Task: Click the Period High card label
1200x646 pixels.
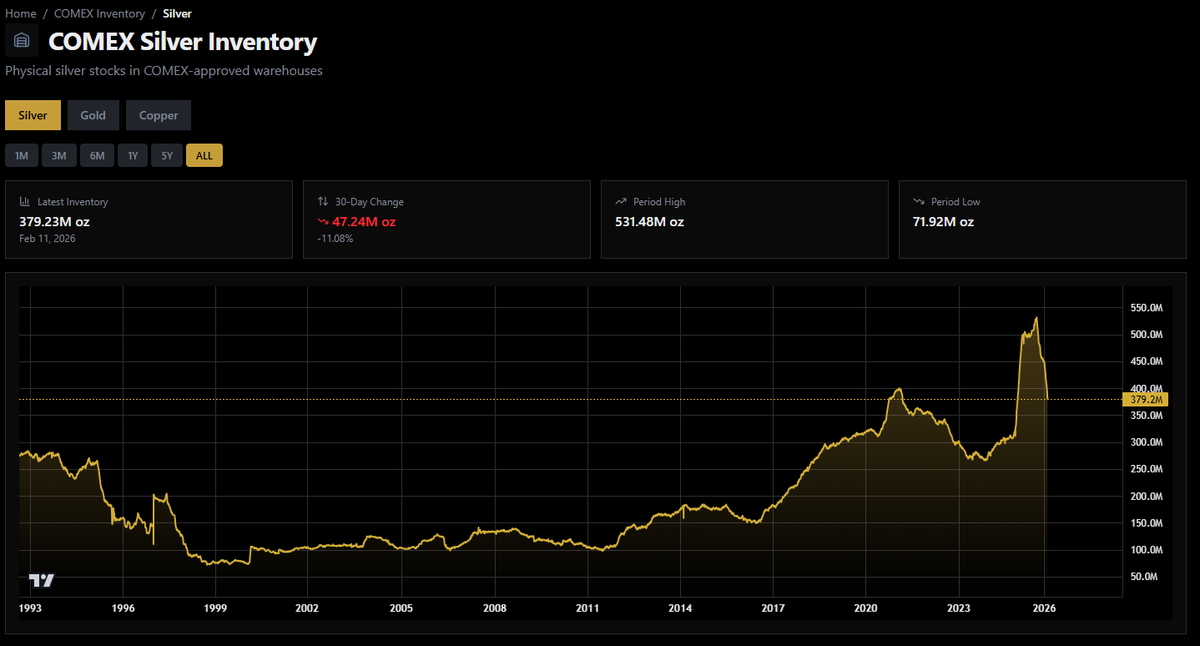Action: tap(659, 202)
